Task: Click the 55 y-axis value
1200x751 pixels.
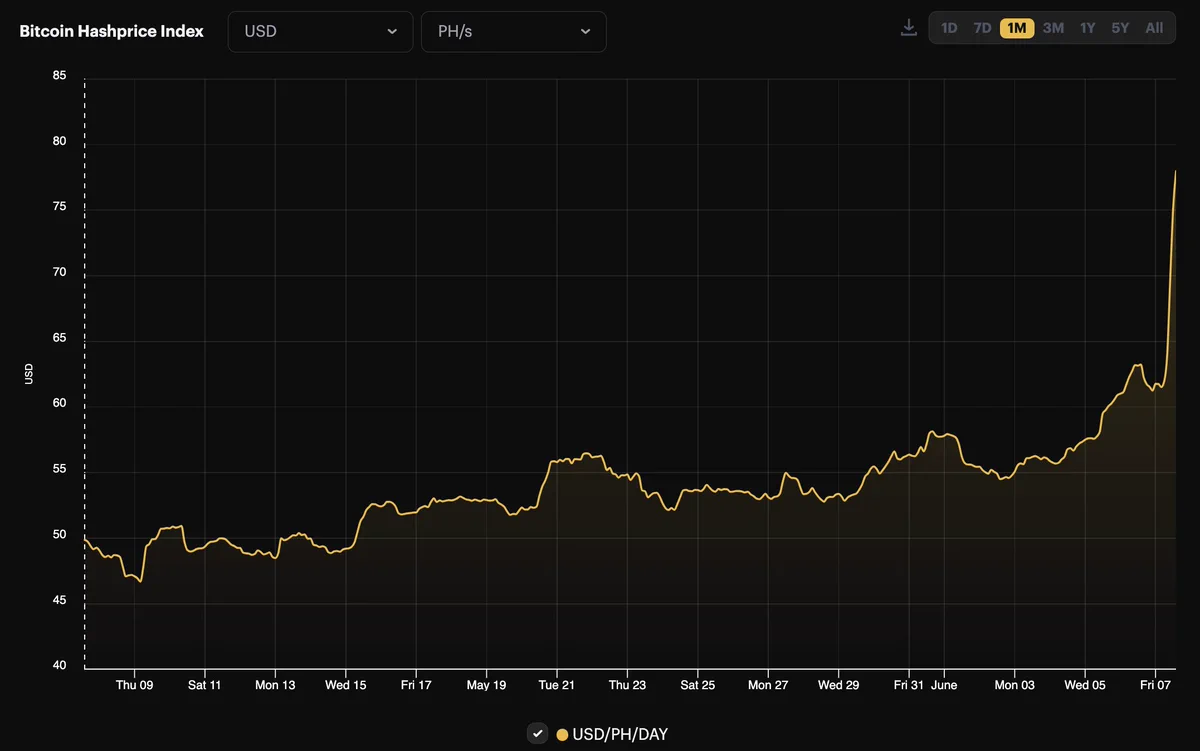Action: 60,469
